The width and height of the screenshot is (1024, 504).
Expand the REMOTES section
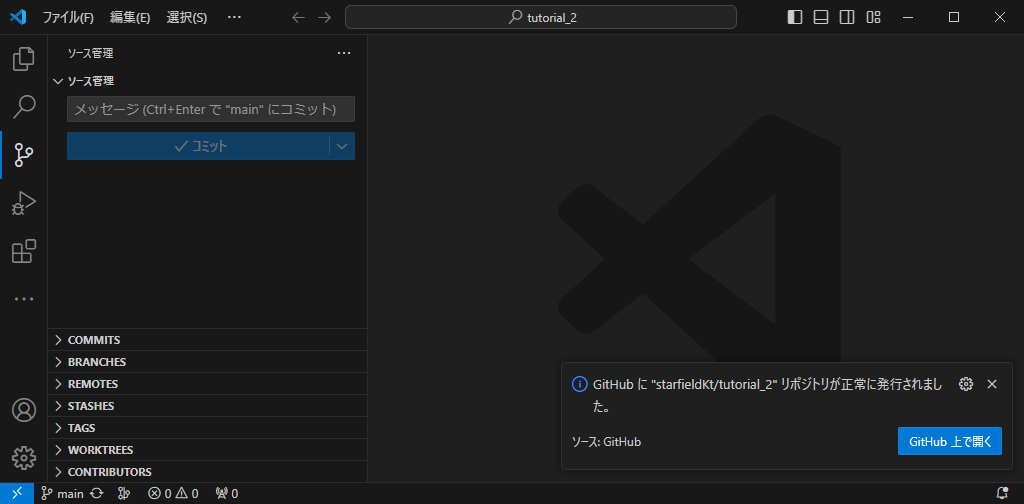pos(208,384)
